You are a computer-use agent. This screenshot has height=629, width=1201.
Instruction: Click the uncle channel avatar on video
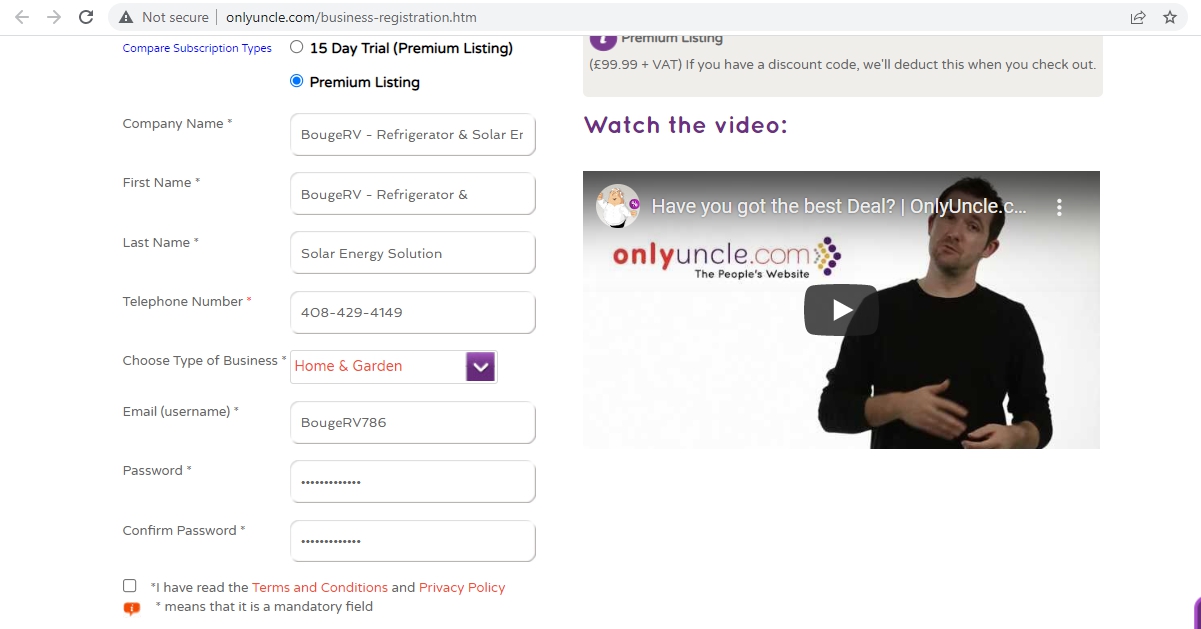(618, 207)
